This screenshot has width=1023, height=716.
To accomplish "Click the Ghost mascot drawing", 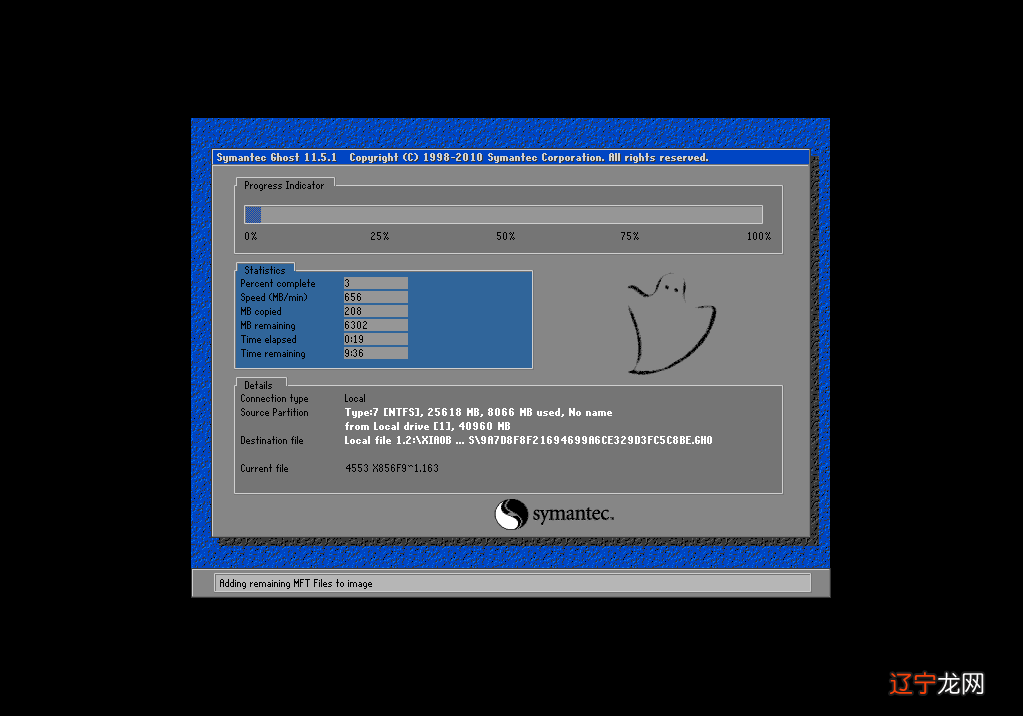I will [x=671, y=324].
